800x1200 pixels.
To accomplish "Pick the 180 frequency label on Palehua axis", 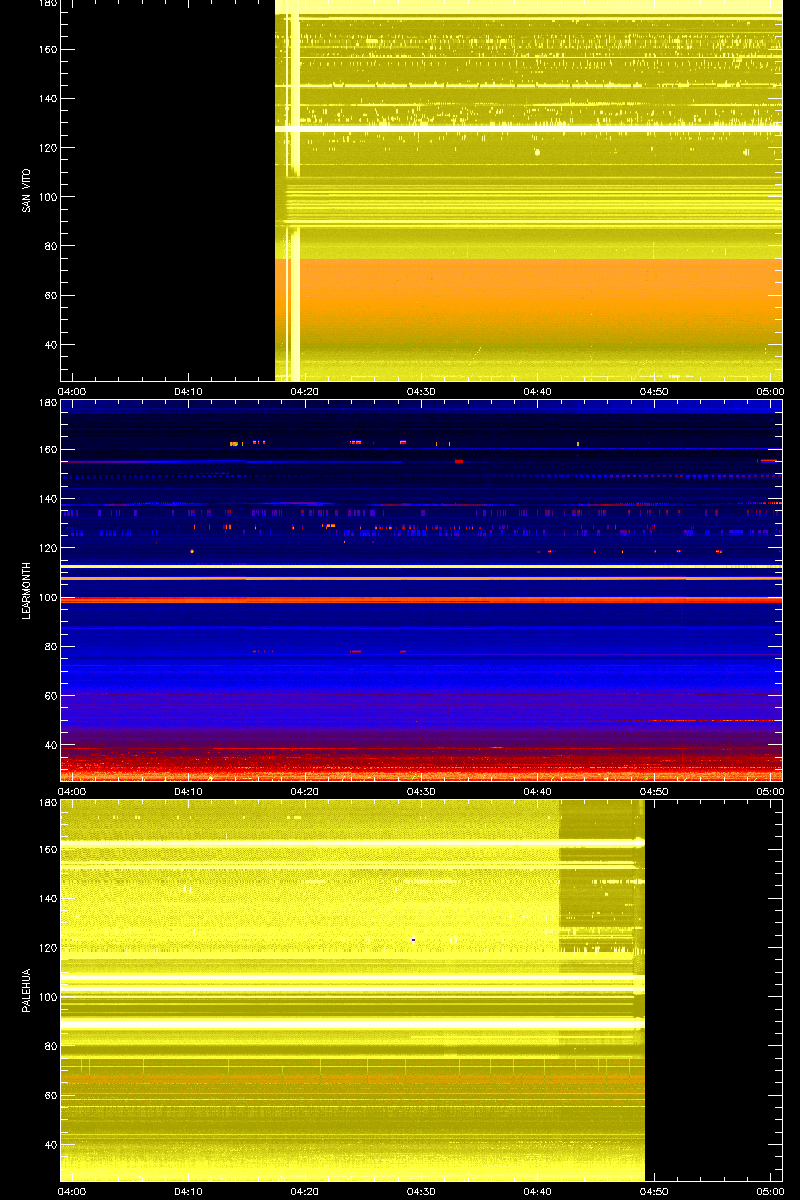I will coord(47,803).
